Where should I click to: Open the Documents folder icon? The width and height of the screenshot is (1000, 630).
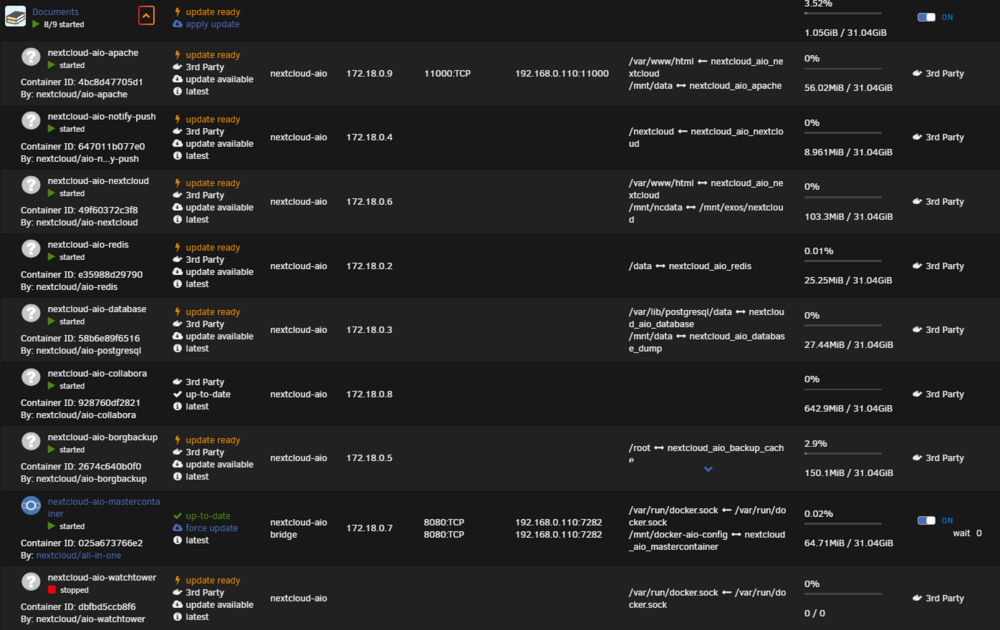15,17
